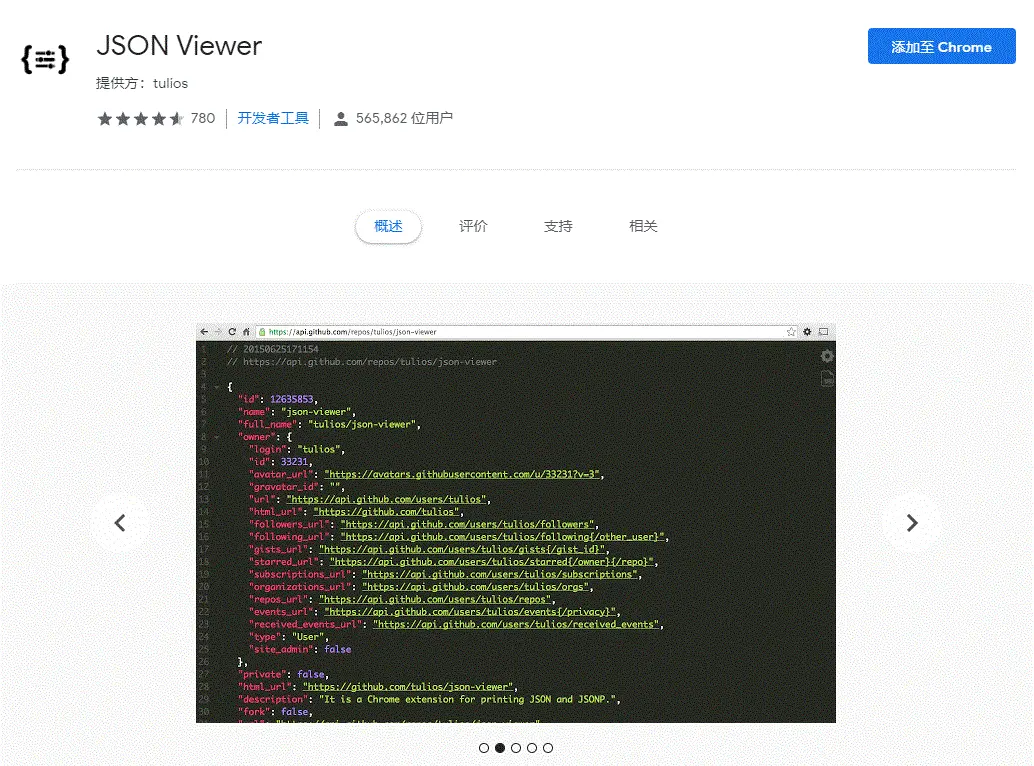Click the back arrow in screenshot browser
Screen dimensions: 1034x766
[204, 332]
